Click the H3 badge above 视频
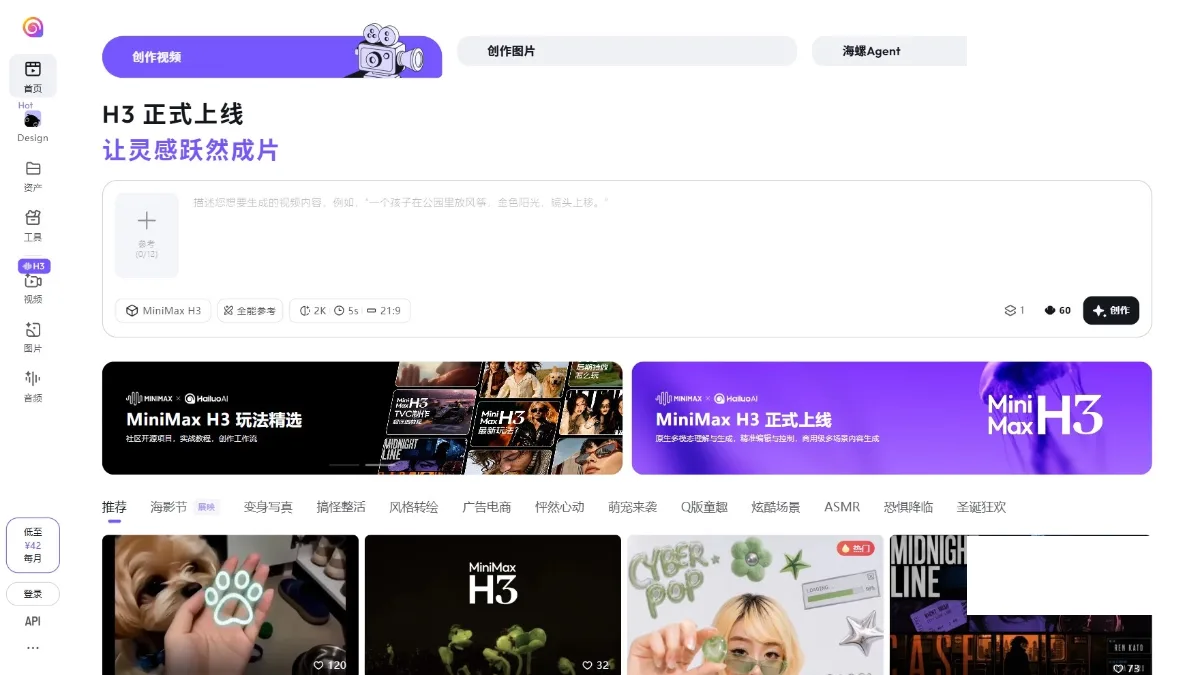1200x675 pixels. point(34,266)
